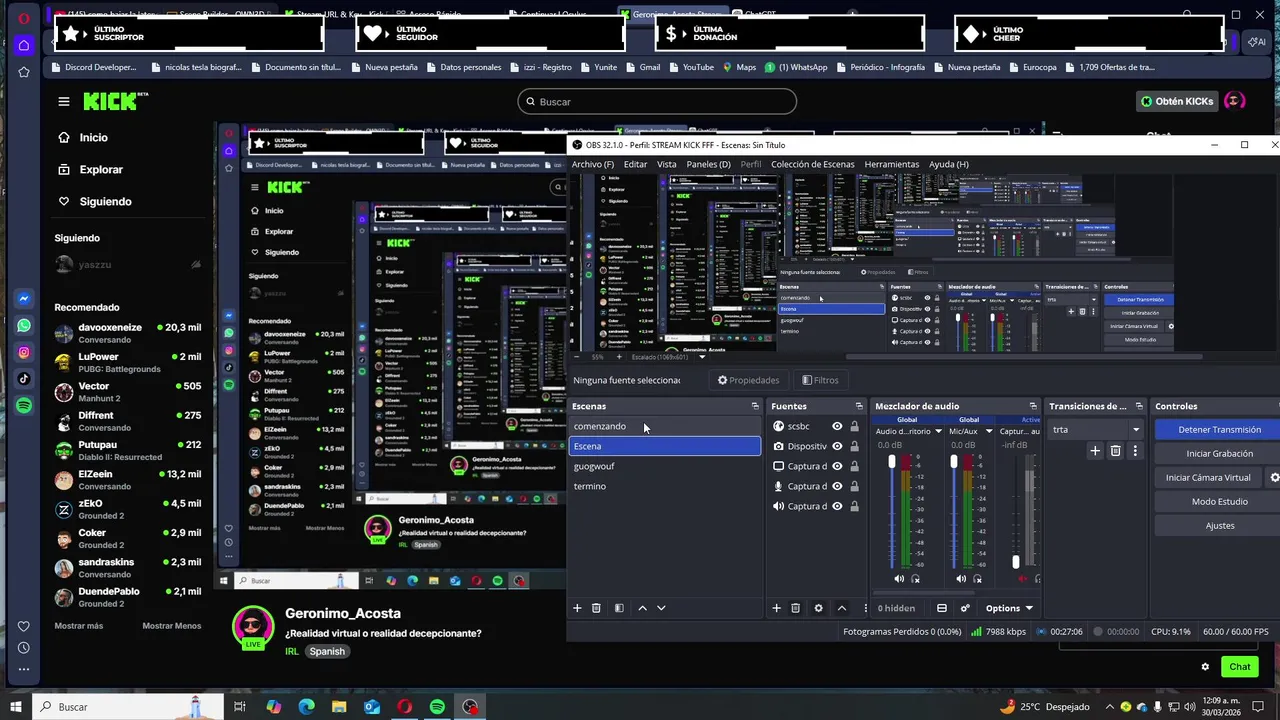Open TikTok from the Opera sidebar

pyautogui.click(x=24, y=379)
